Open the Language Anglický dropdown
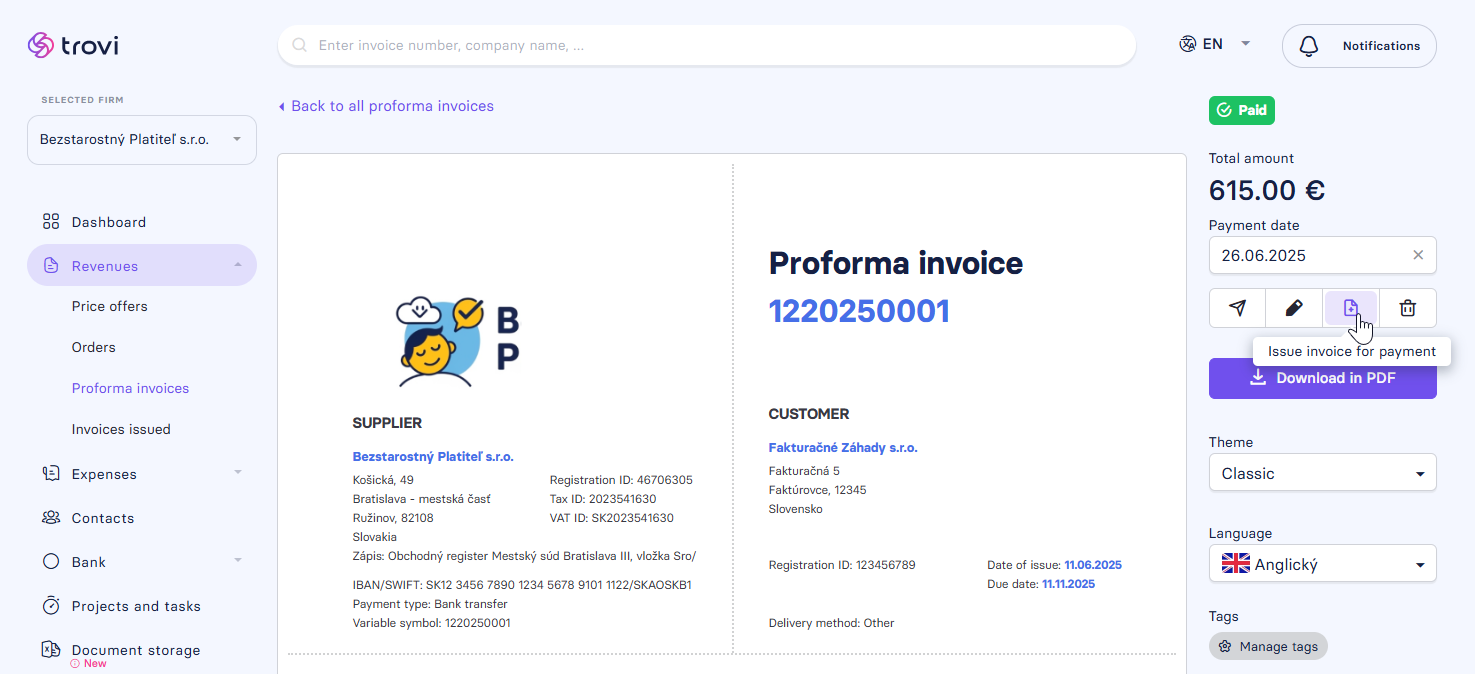1475x674 pixels. (x=1322, y=564)
